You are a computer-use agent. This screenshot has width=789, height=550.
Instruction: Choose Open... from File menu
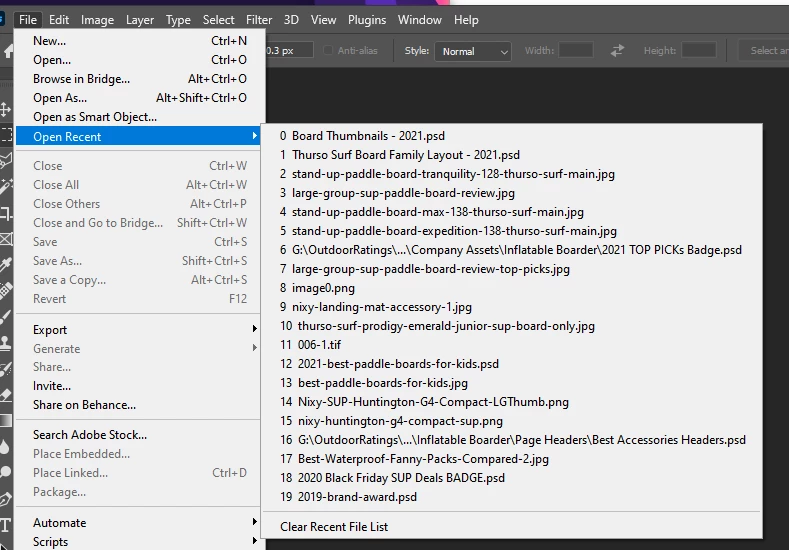tap(140, 60)
